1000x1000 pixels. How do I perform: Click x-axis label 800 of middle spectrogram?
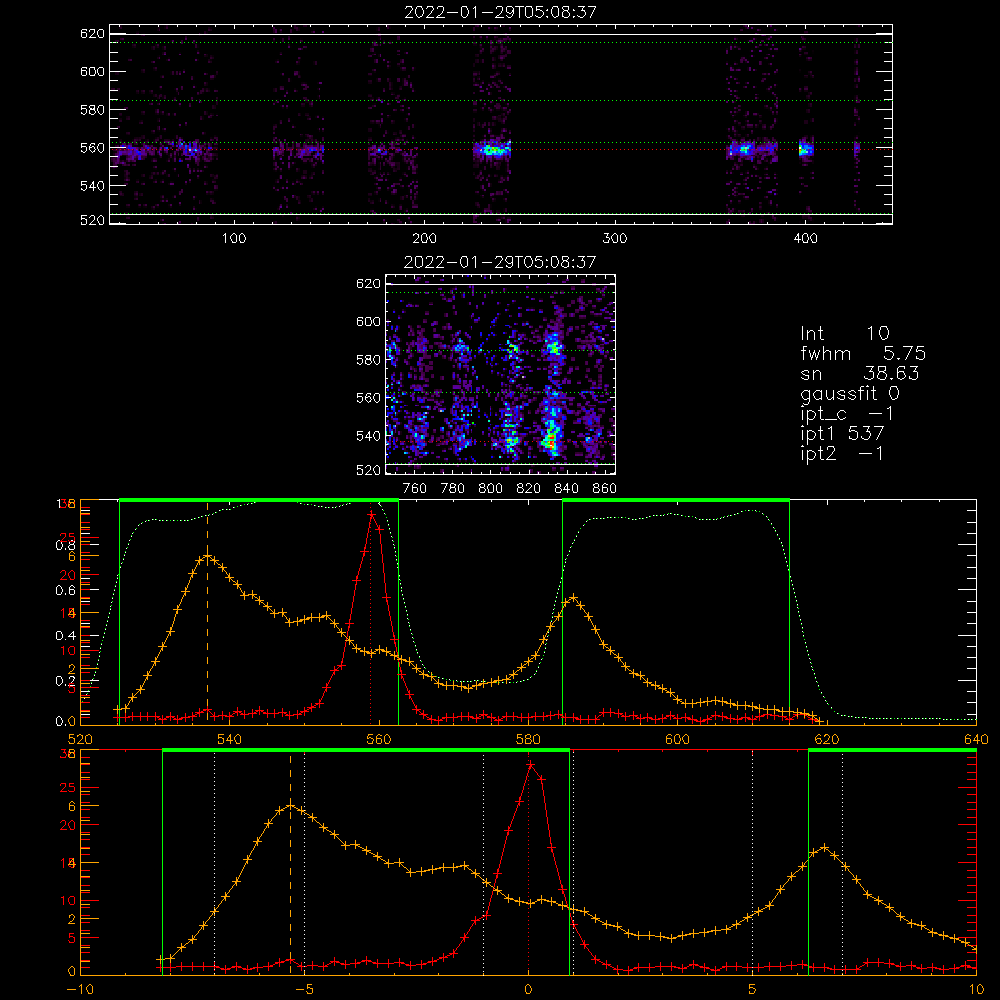click(490, 489)
